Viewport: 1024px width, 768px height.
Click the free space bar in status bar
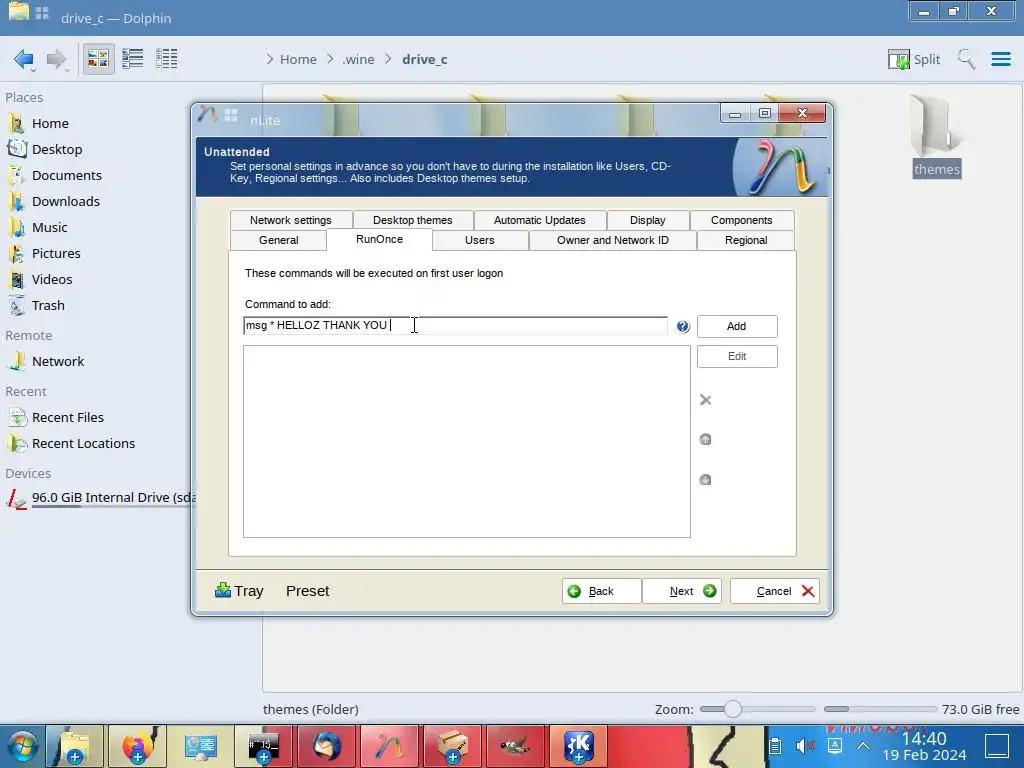(880, 709)
